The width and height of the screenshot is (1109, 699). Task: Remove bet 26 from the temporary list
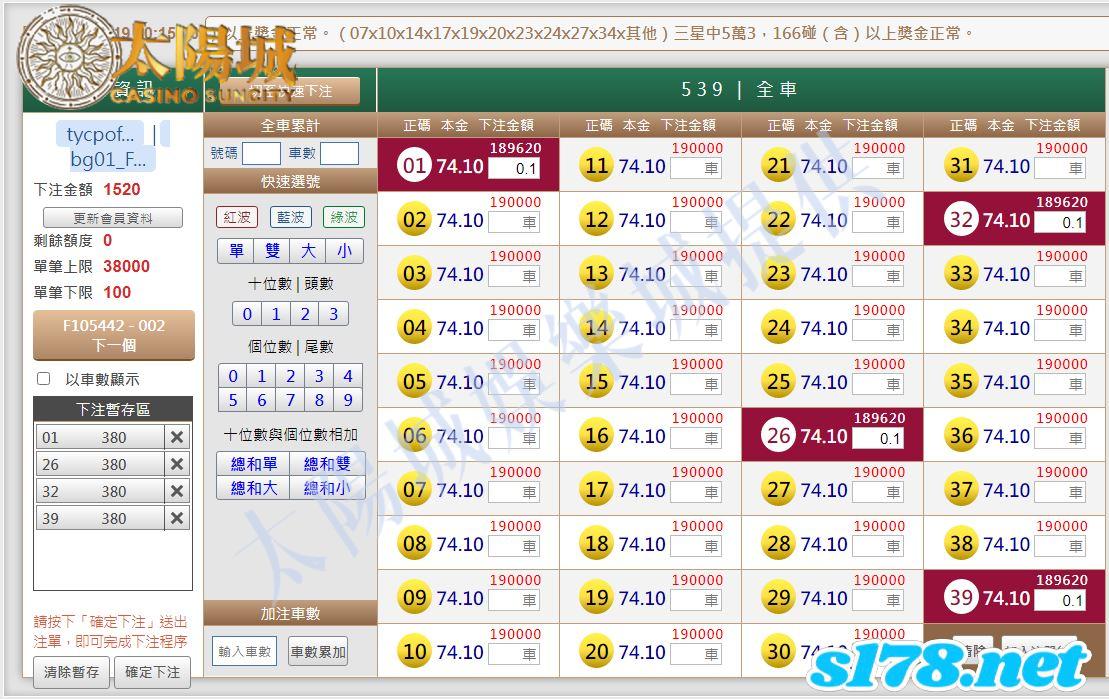[177, 464]
